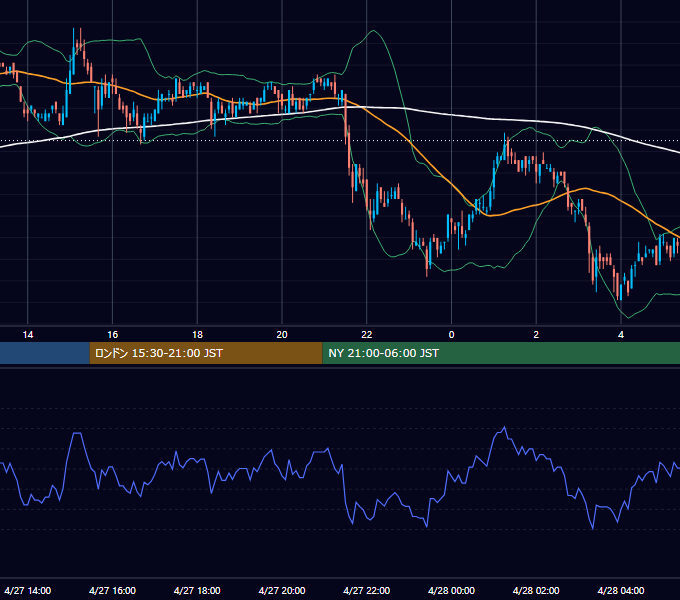Click the 4/28 00:00 timestamp label
680x600 pixels.
point(451,590)
